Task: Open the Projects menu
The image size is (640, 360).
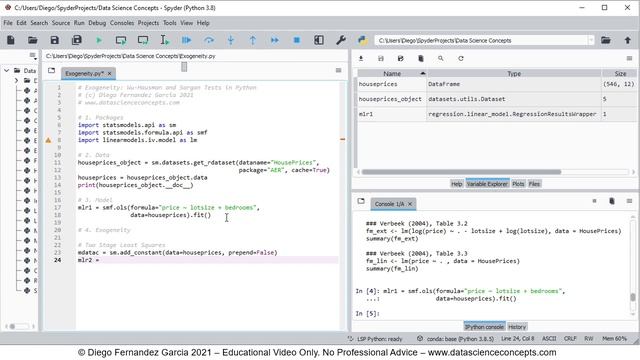Action: [x=148, y=23]
